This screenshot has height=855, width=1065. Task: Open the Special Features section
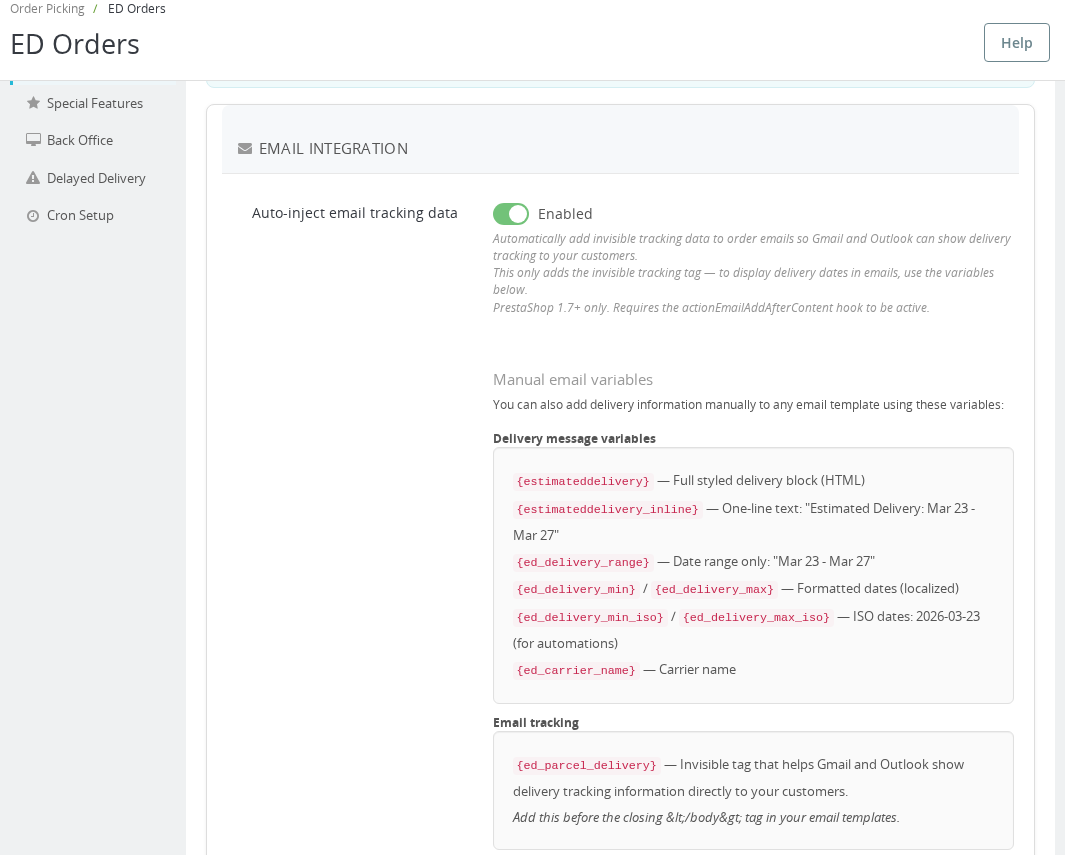94,103
